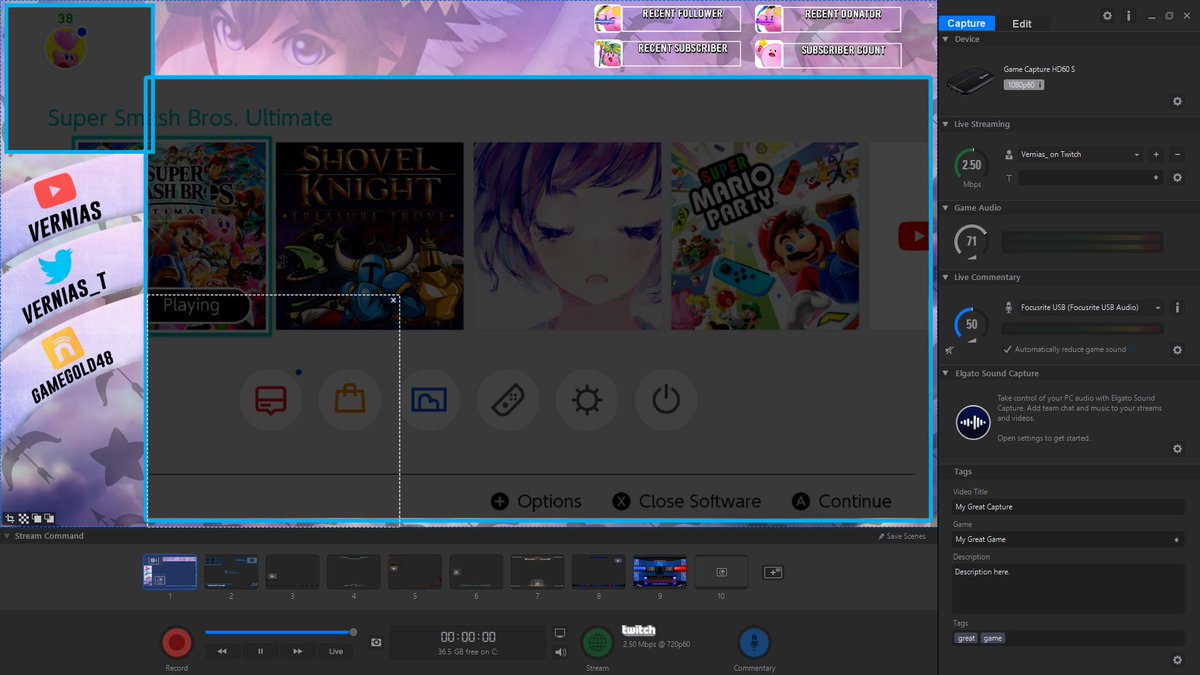
Task: Select Stream Command scene 9
Action: click(660, 572)
